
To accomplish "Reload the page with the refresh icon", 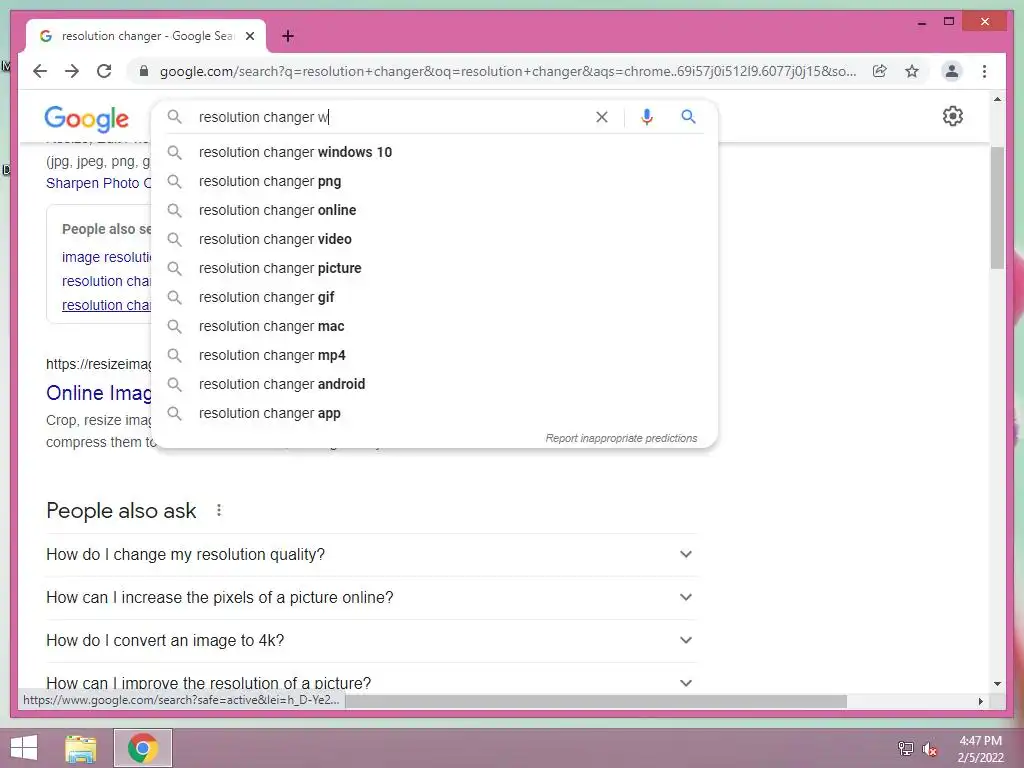I will pos(104,71).
